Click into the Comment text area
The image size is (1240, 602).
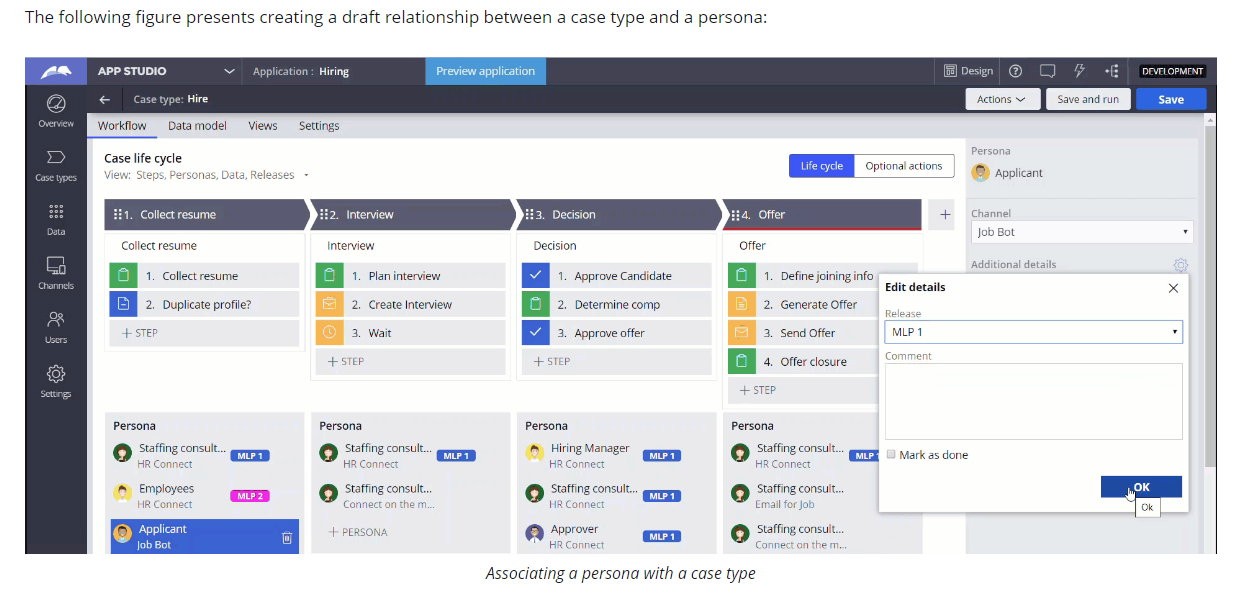coord(1033,401)
